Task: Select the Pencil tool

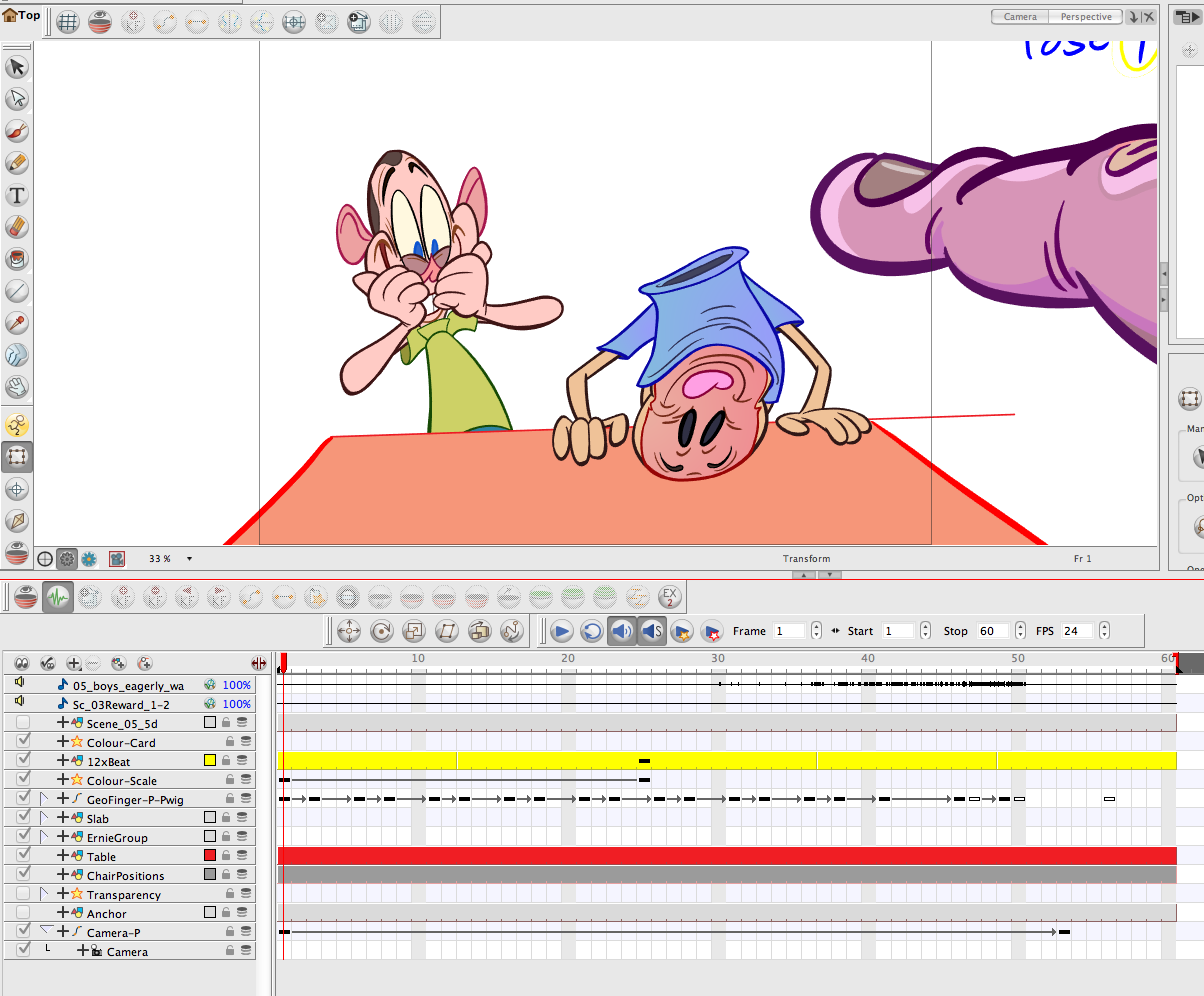Action: pos(16,163)
